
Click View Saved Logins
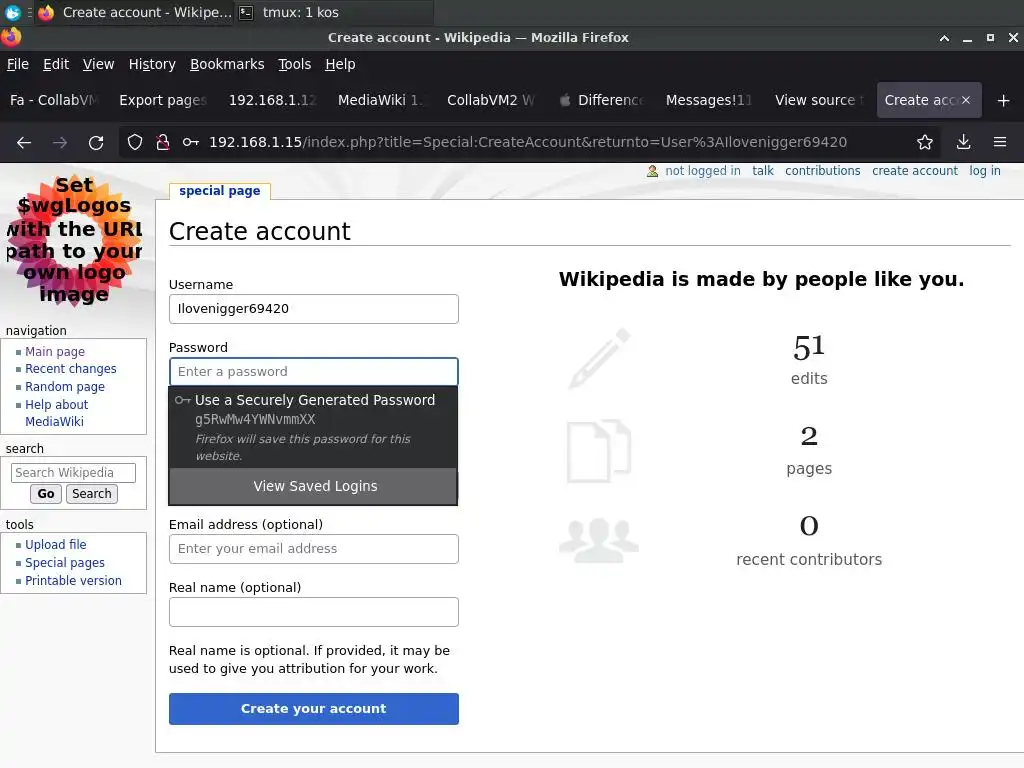point(313,487)
